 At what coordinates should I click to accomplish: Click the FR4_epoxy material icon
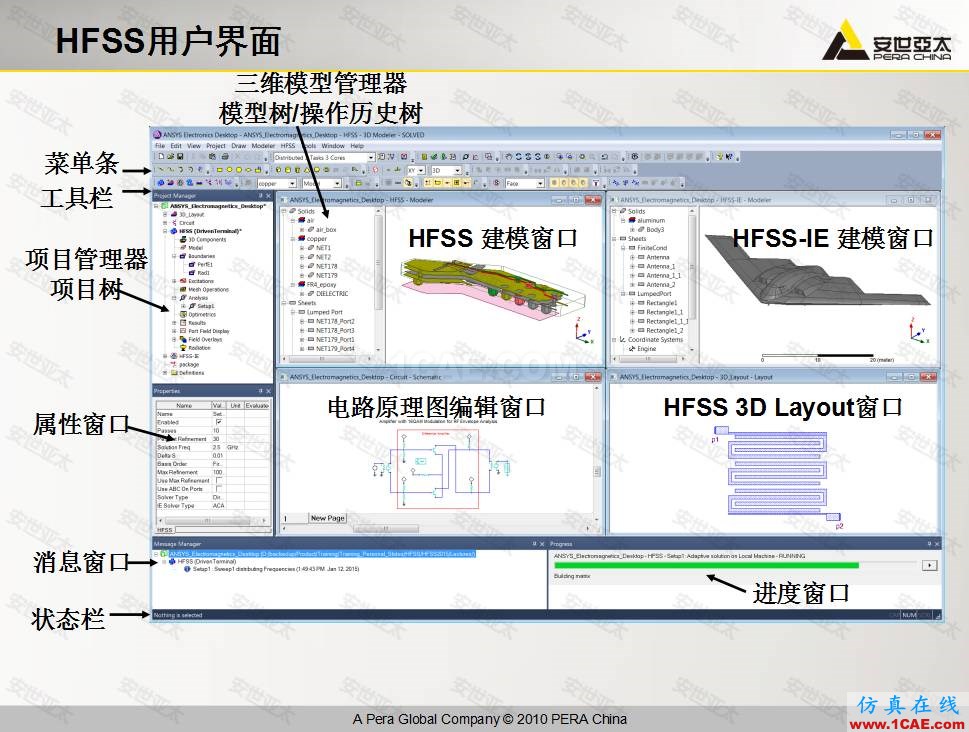tap(302, 284)
